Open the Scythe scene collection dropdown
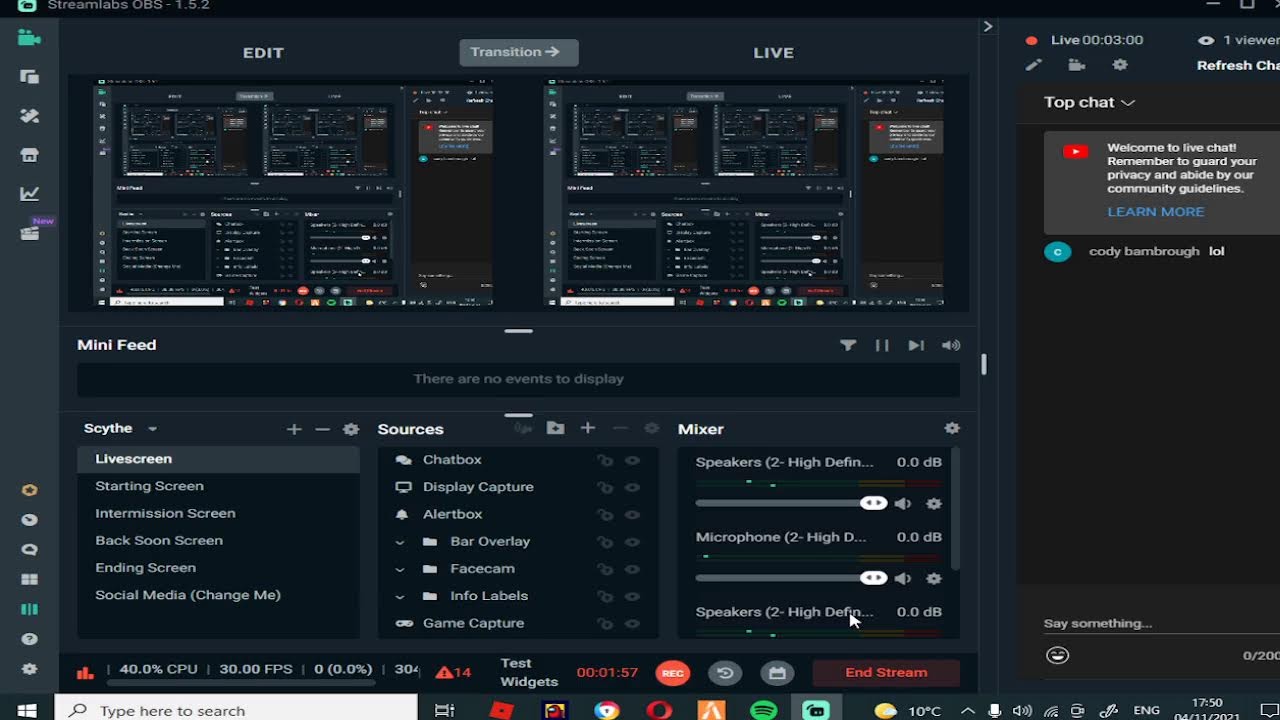The image size is (1280, 720). click(121, 428)
